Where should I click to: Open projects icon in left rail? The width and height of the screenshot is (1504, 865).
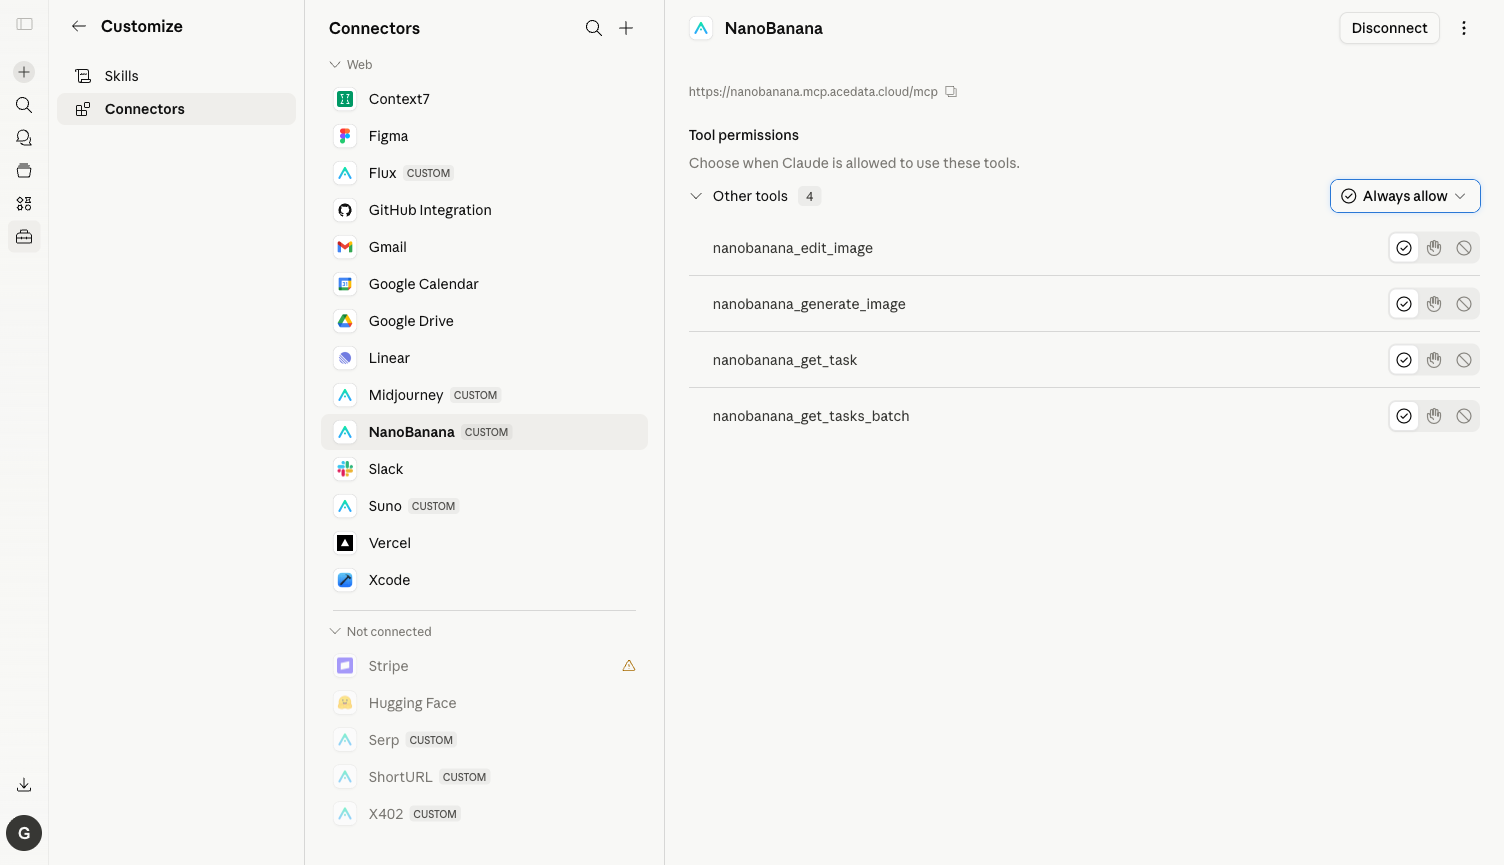tap(24, 171)
